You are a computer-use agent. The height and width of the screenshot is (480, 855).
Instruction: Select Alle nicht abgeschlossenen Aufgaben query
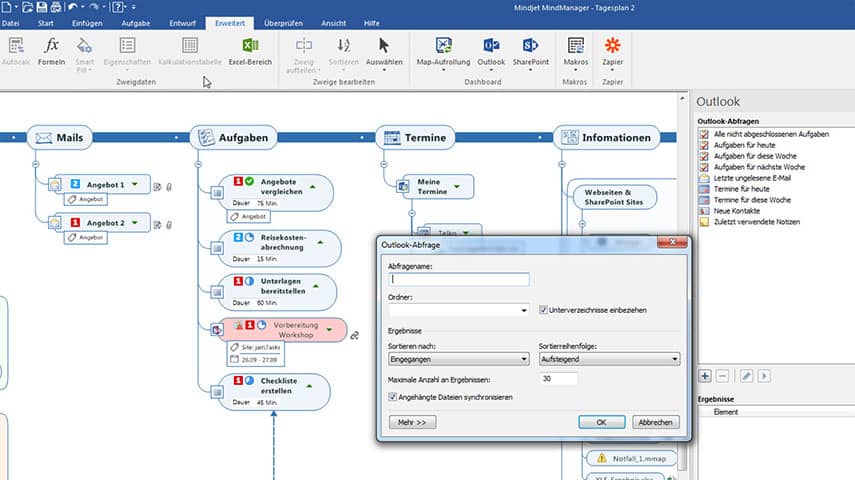[x=771, y=134]
